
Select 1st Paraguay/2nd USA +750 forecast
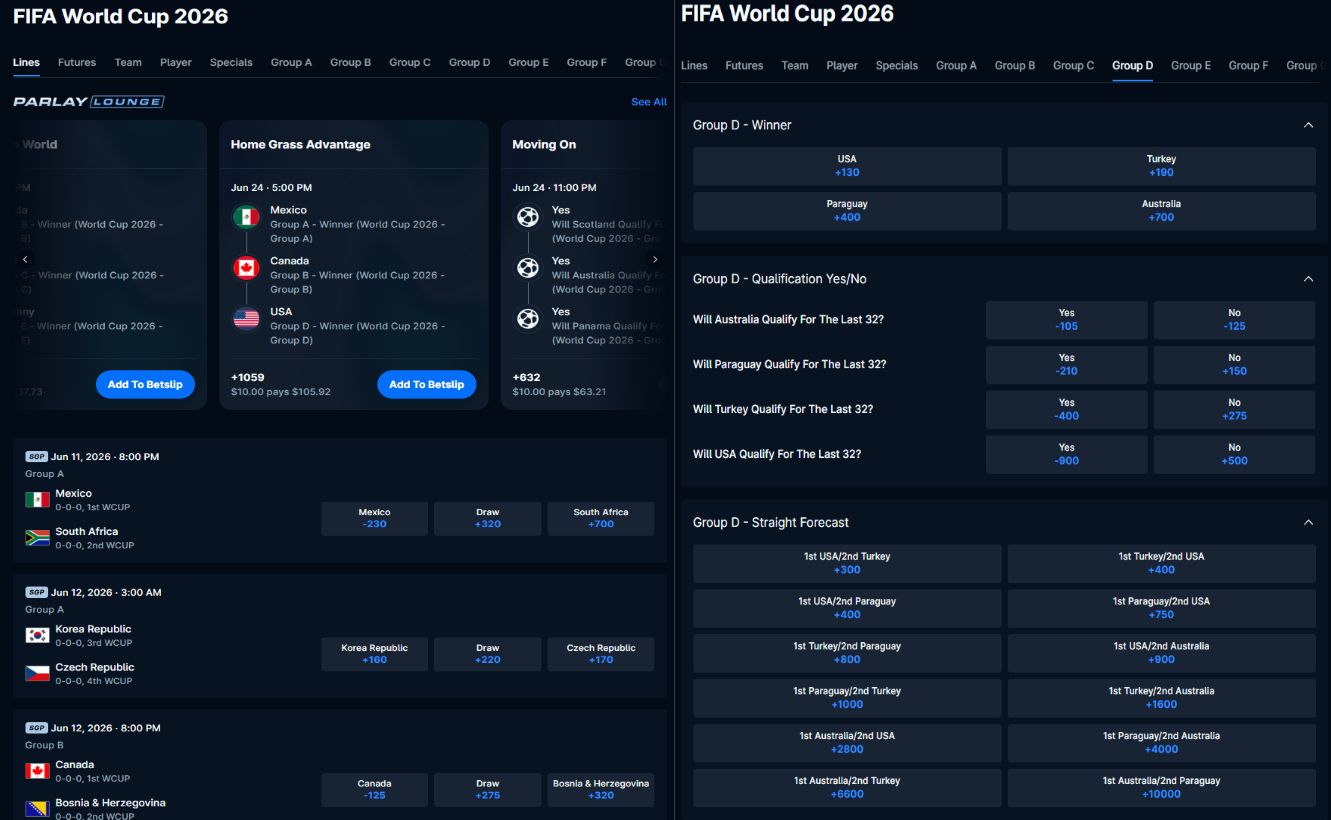1161,608
